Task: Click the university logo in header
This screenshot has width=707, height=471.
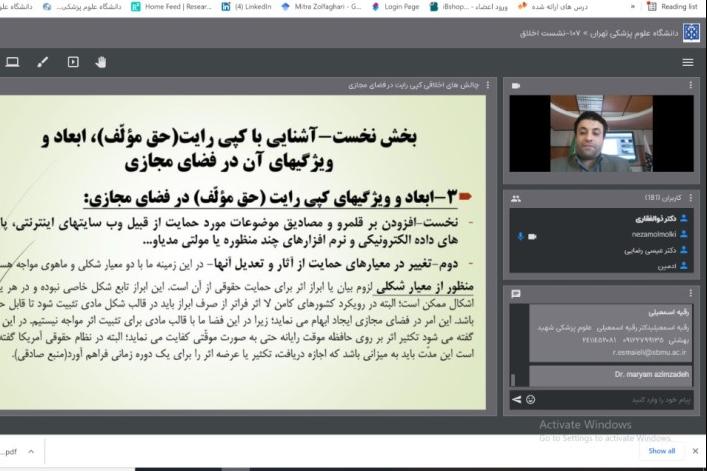Action: tap(691, 31)
